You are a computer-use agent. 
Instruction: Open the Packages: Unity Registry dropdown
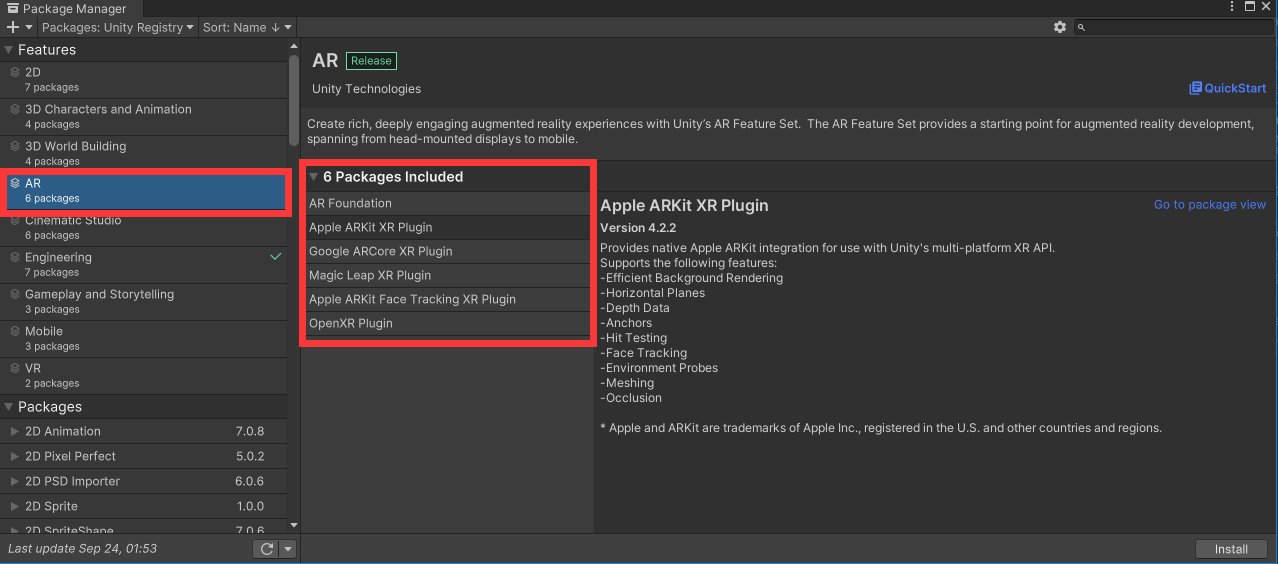click(x=117, y=27)
